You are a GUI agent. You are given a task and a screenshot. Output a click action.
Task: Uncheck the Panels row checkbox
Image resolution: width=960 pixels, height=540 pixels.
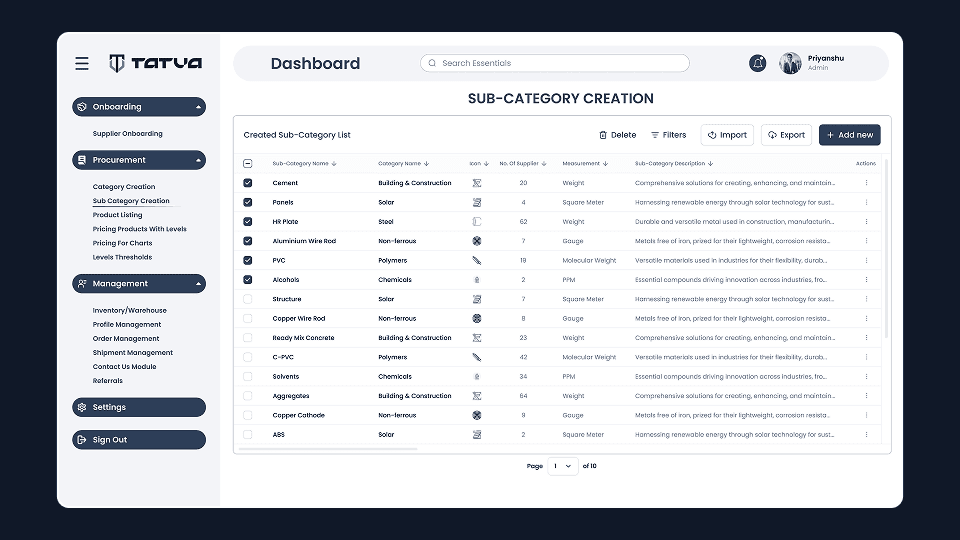[248, 202]
